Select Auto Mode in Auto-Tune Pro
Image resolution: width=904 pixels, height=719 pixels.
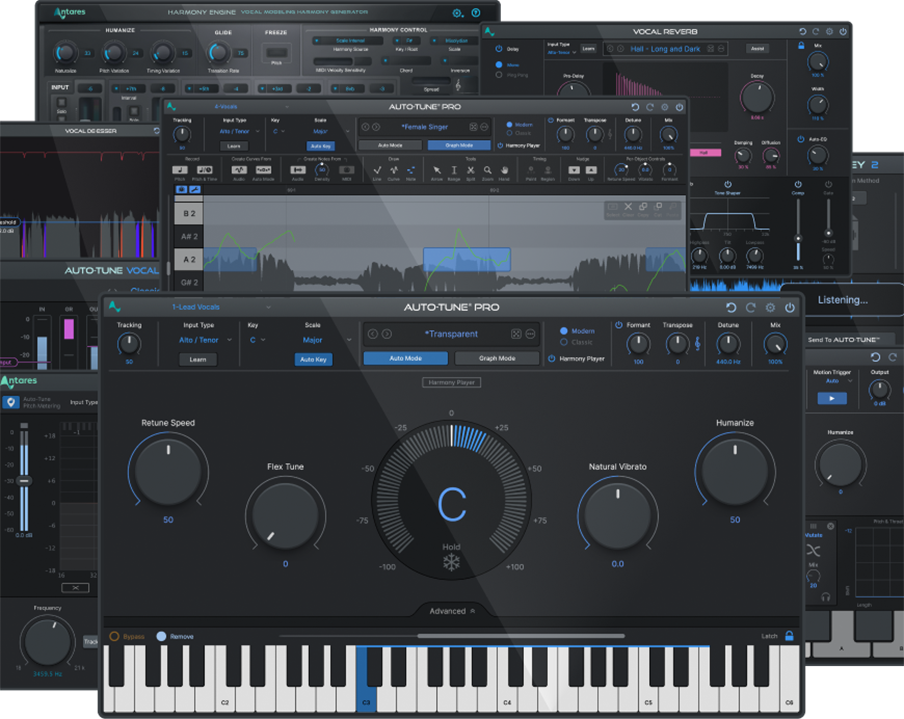point(406,356)
